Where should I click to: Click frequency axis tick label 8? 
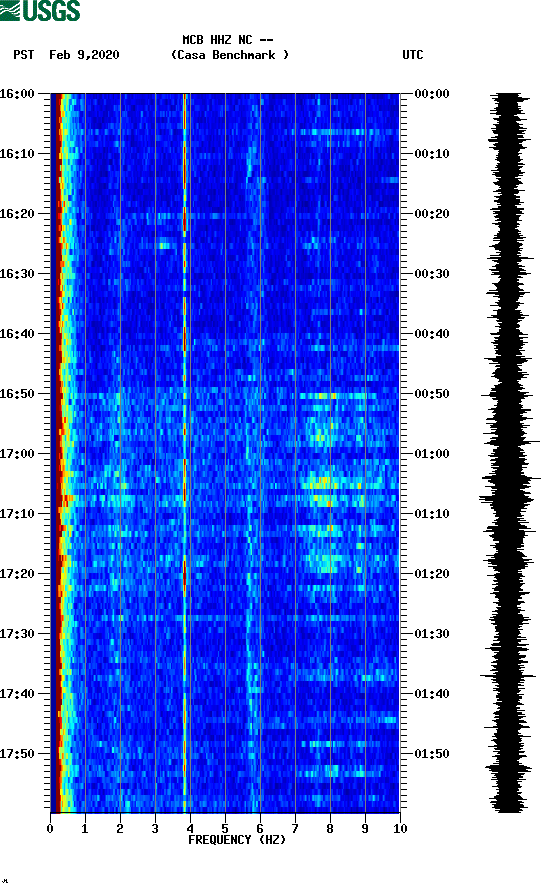pos(330,829)
